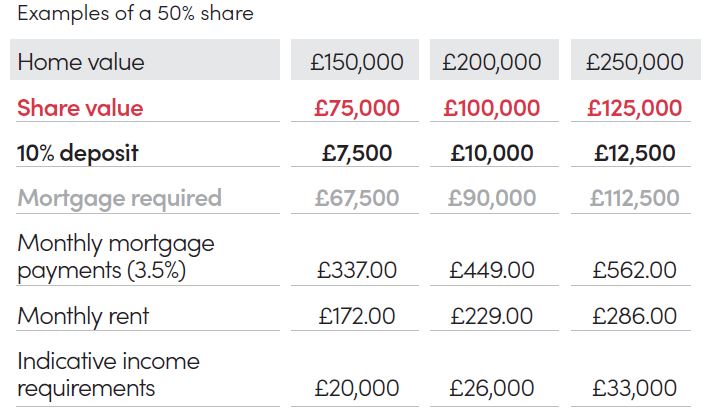The width and height of the screenshot is (713, 415).
Task: Click the 'Examples of a 50% share' heading
Action: coord(135,14)
